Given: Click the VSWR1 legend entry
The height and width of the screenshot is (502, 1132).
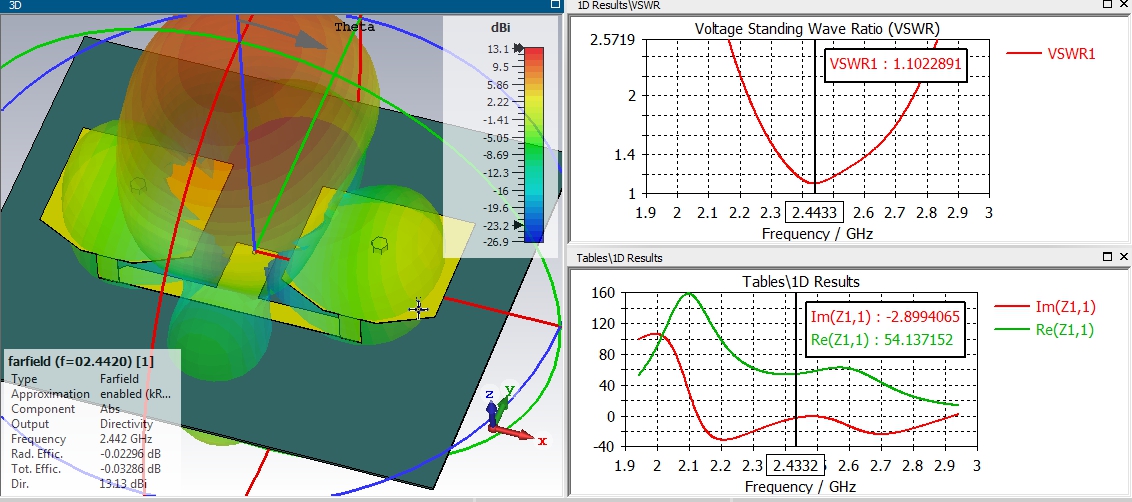Looking at the screenshot, I should pyautogui.click(x=1051, y=53).
